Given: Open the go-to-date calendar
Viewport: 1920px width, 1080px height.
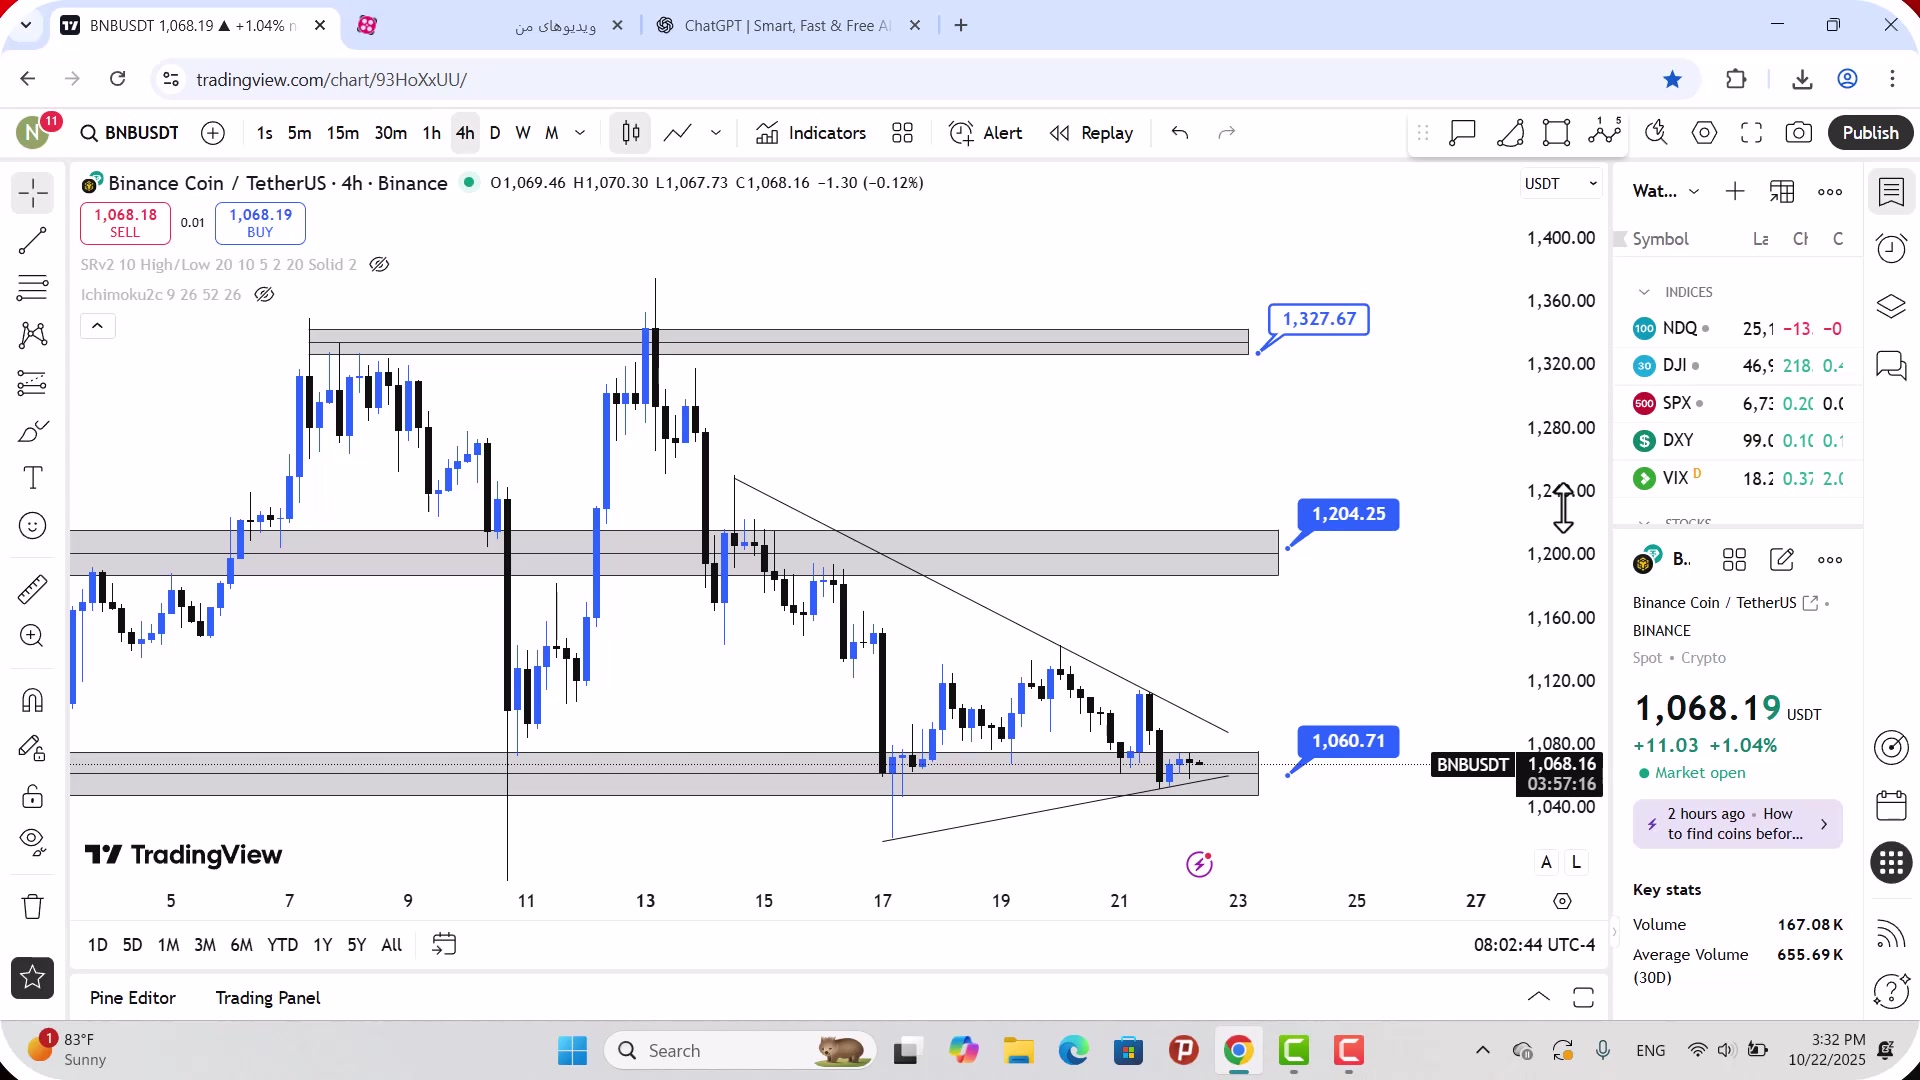Looking at the screenshot, I should (x=444, y=945).
